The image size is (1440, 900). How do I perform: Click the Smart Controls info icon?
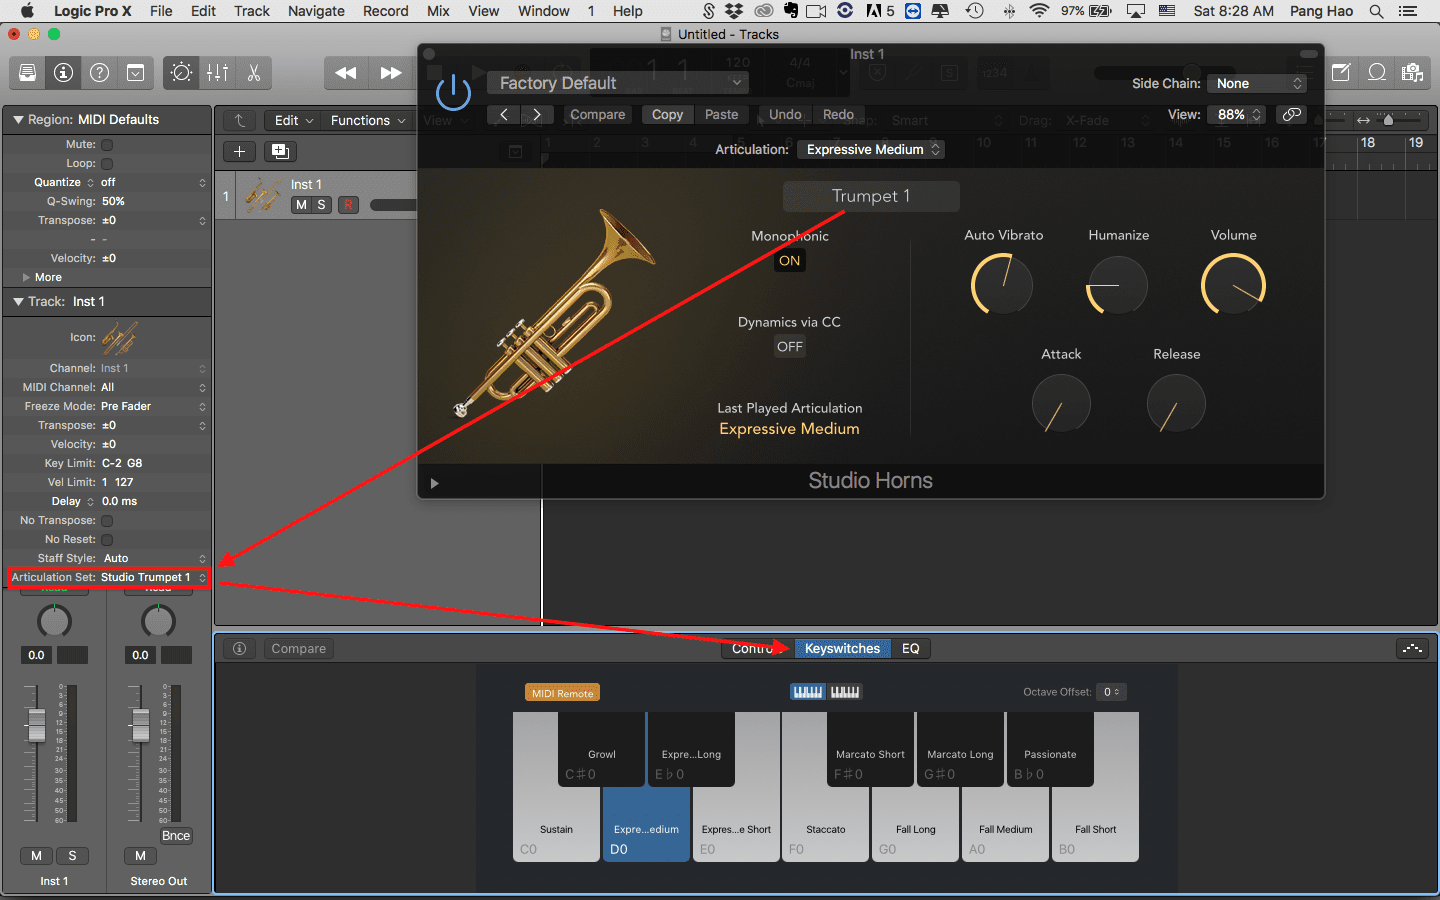coord(239,648)
